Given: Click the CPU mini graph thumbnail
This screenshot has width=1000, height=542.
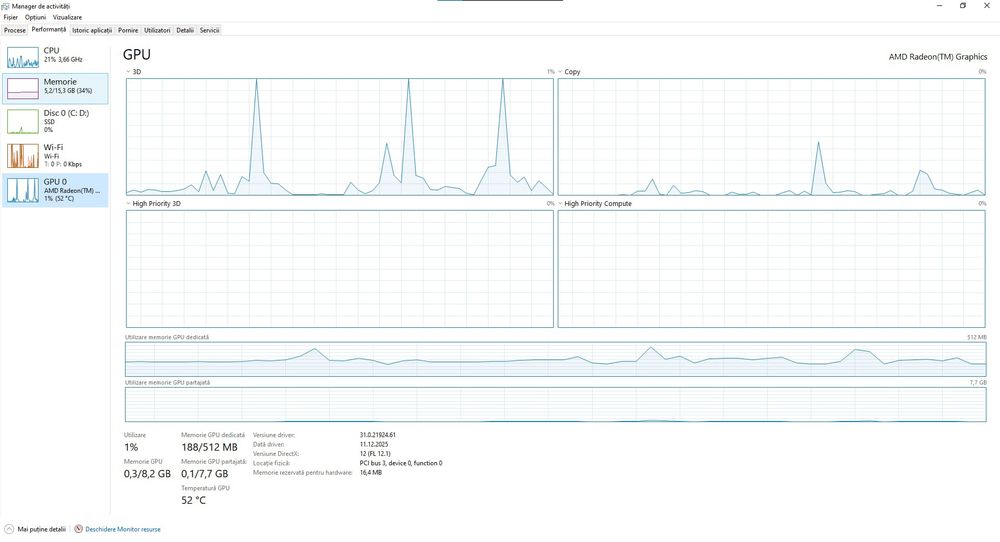Looking at the screenshot, I should (x=23, y=57).
